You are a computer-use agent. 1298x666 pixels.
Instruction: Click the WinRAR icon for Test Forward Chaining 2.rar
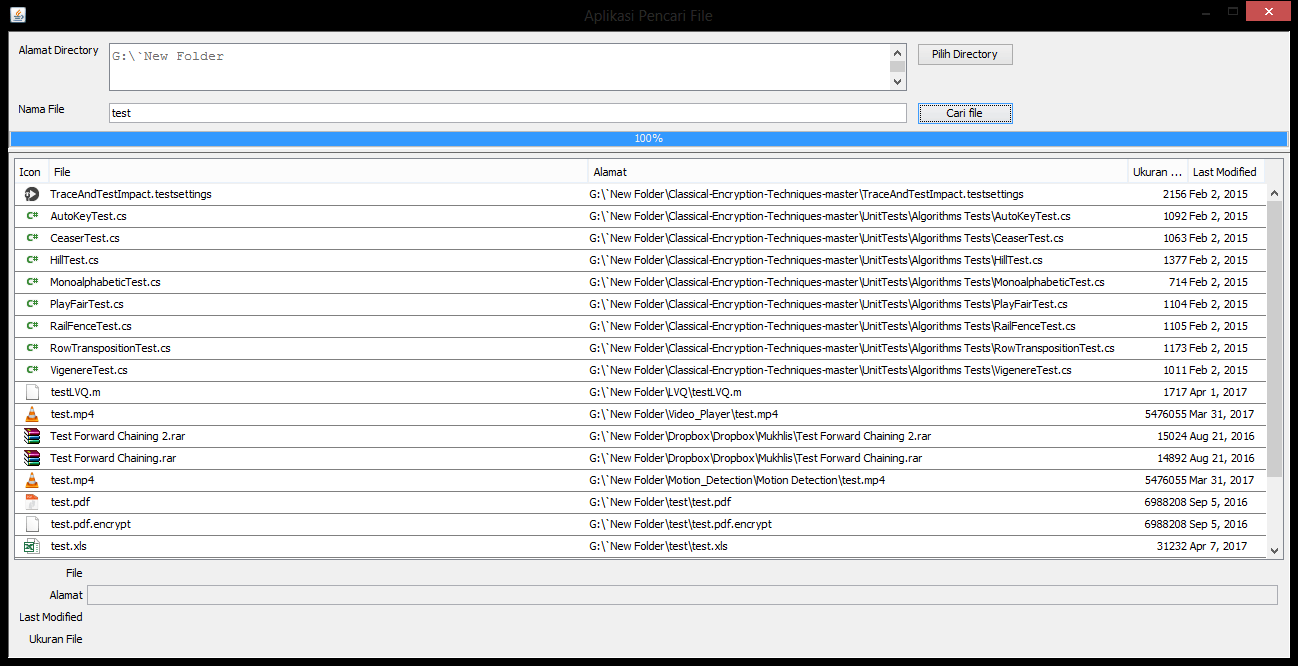tap(32, 436)
